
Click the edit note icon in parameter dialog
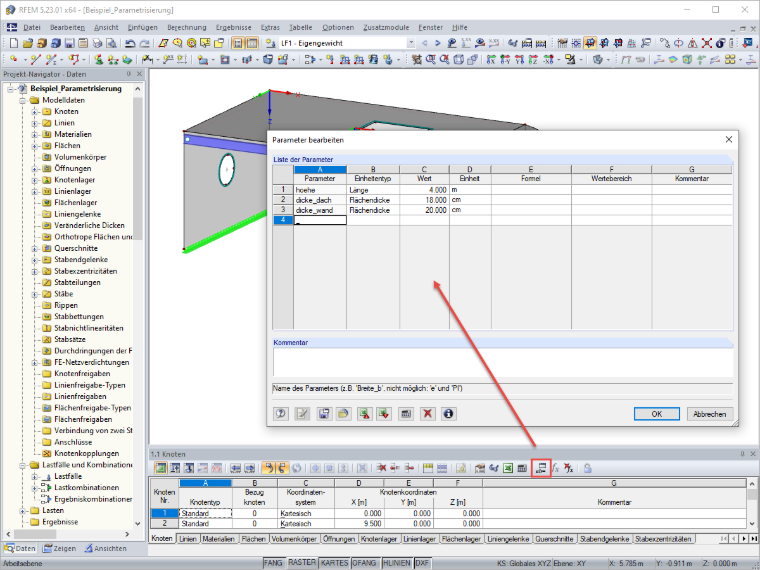click(302, 414)
